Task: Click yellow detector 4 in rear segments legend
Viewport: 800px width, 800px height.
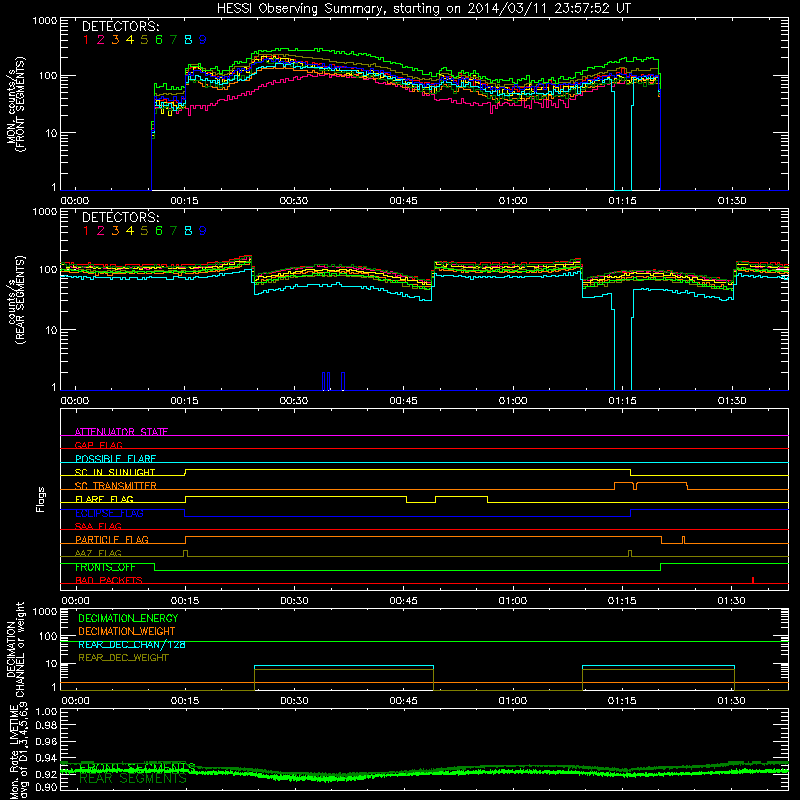Action: click(130, 231)
